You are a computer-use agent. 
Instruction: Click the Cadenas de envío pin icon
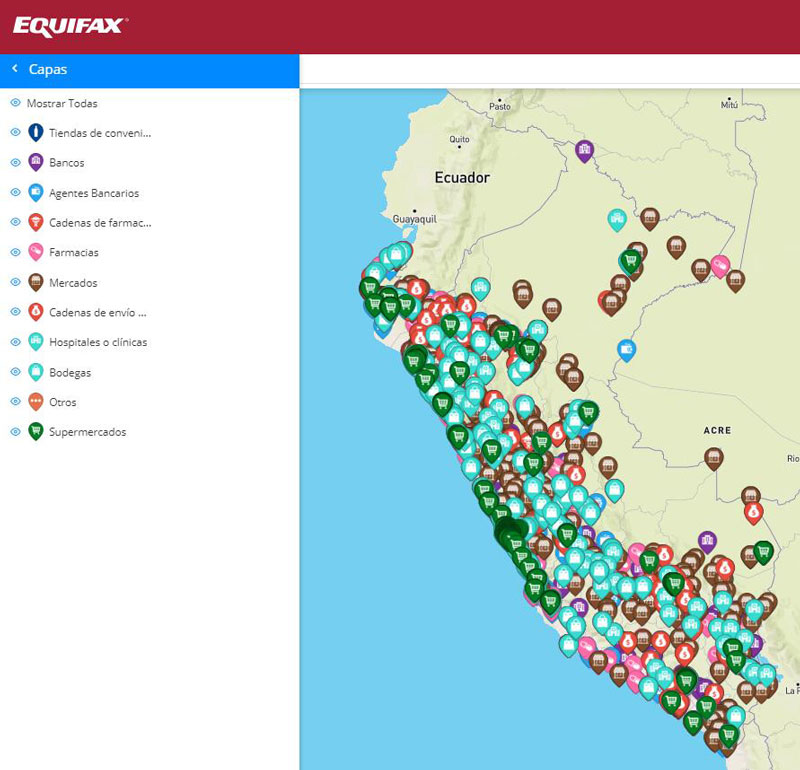tap(36, 312)
